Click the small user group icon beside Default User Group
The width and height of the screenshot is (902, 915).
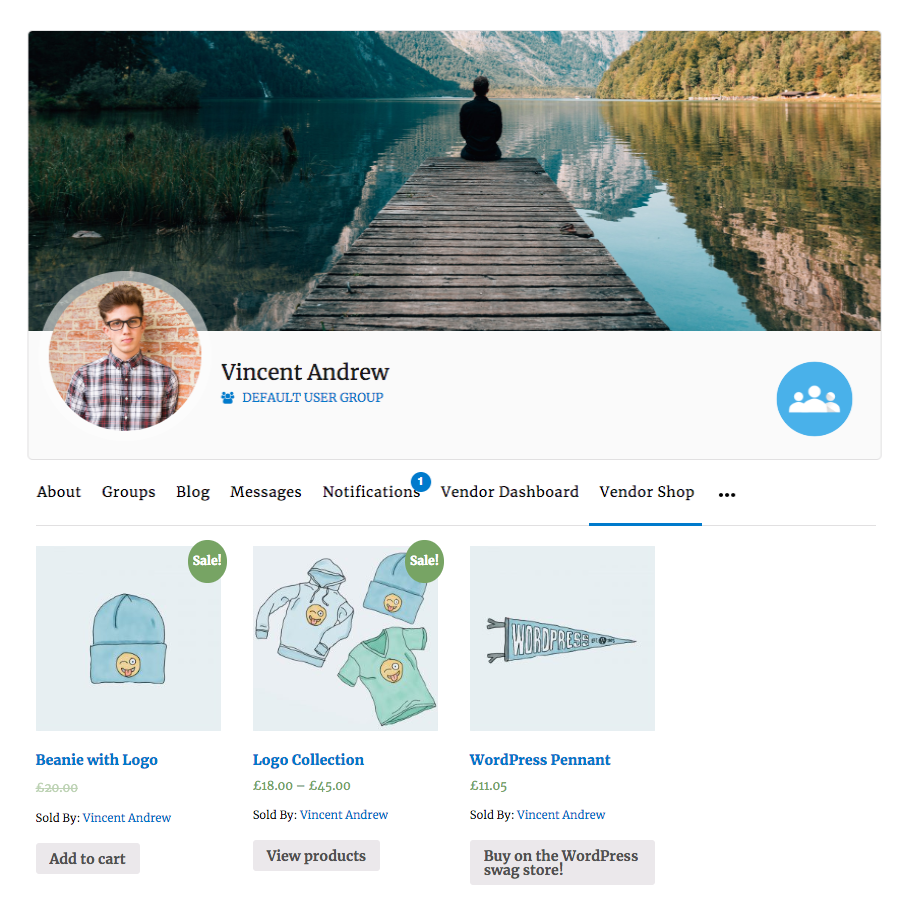pyautogui.click(x=228, y=398)
